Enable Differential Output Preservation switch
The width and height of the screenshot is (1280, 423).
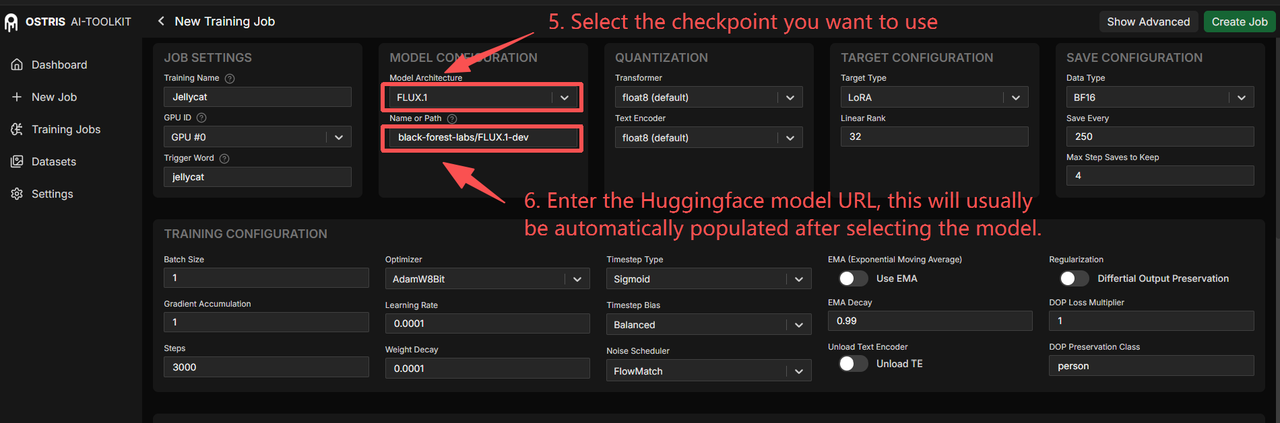click(x=1074, y=278)
